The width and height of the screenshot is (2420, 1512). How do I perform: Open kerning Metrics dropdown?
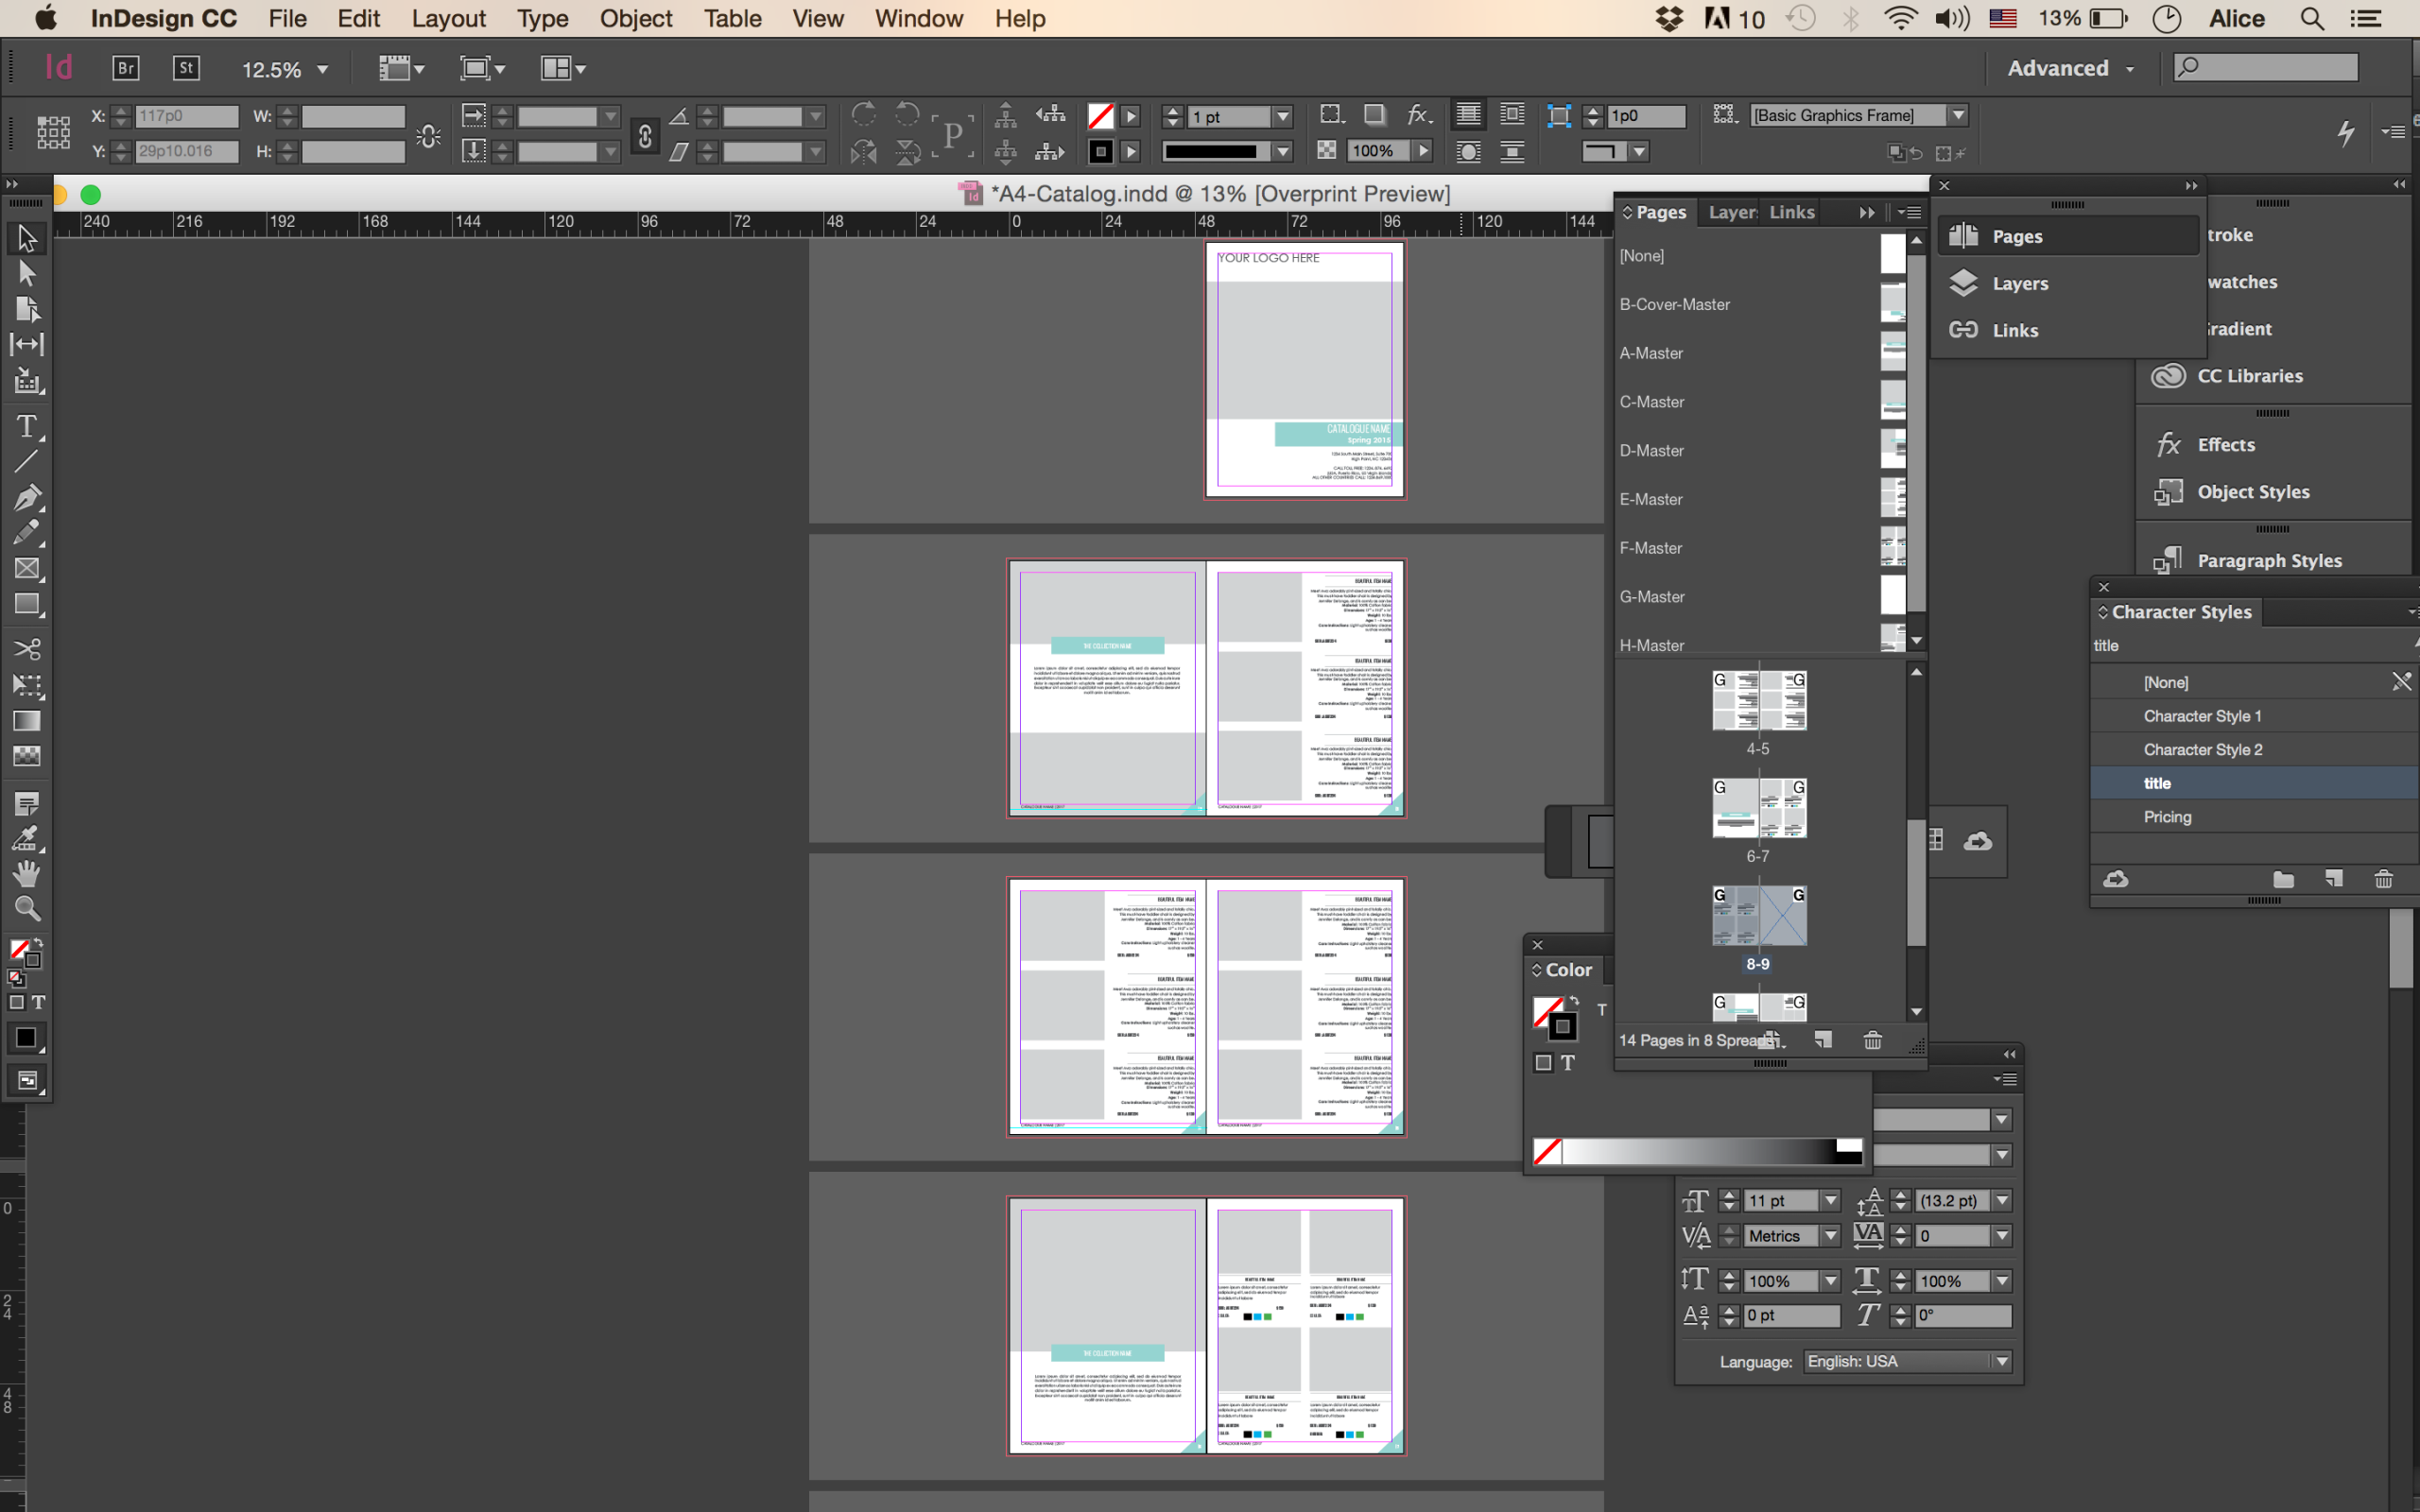coord(1830,1236)
